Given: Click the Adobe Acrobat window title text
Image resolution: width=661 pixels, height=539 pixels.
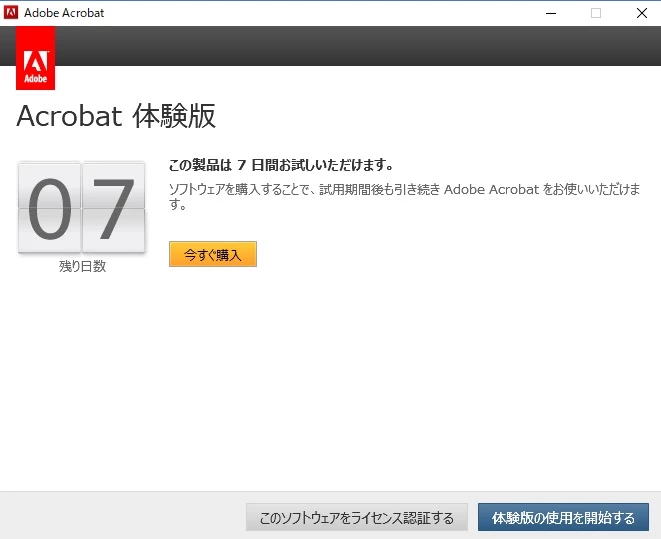Looking at the screenshot, I should click(x=64, y=13).
